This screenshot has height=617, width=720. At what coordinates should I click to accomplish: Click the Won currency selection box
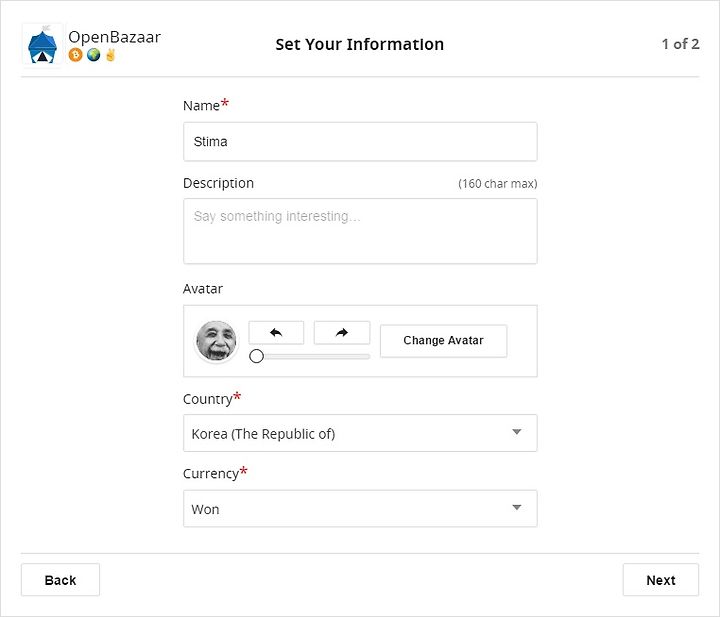(360, 508)
